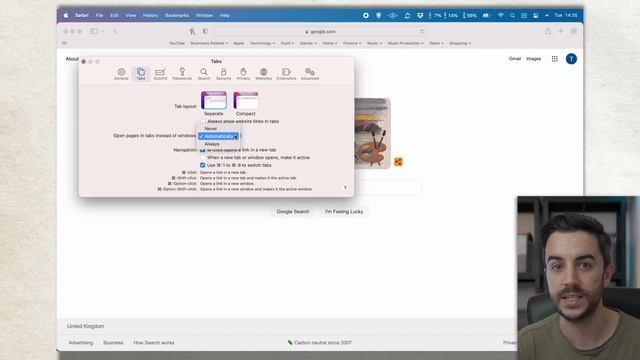Screen dimensions: 640x360
Task: Click Safari's forward arrow
Action: [x=127, y=31]
